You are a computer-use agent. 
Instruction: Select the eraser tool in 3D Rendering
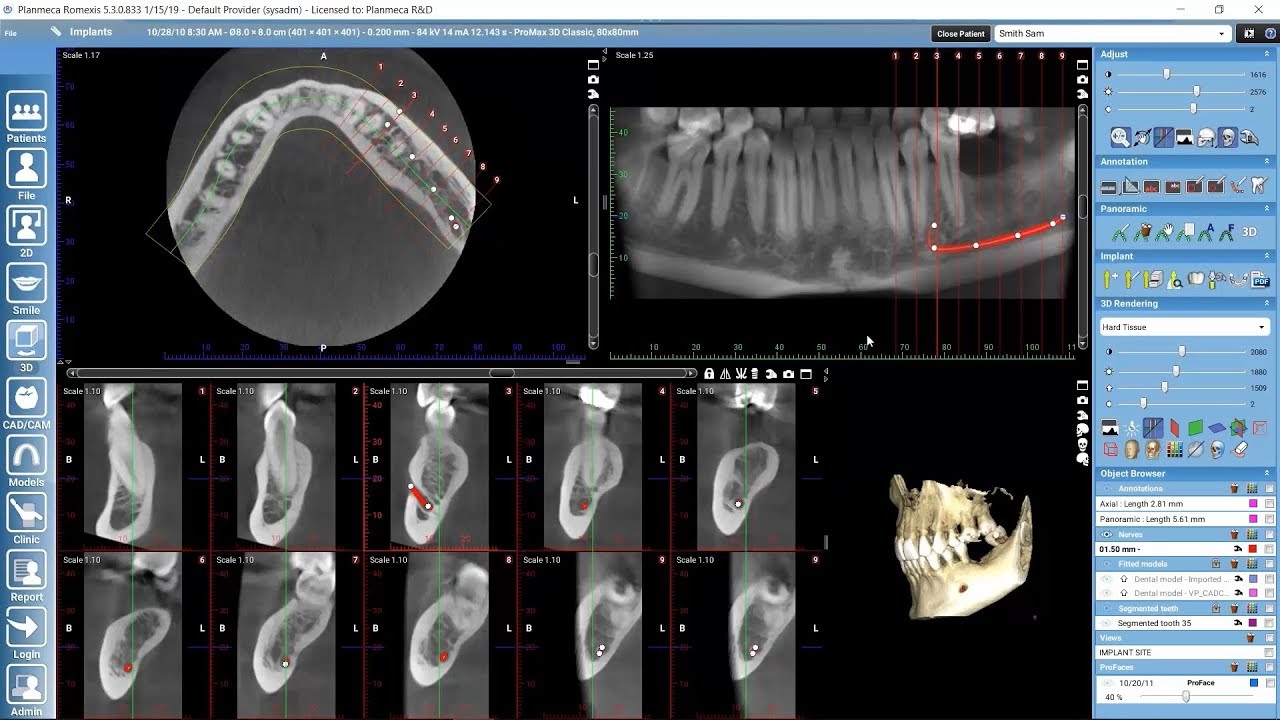(1240, 451)
